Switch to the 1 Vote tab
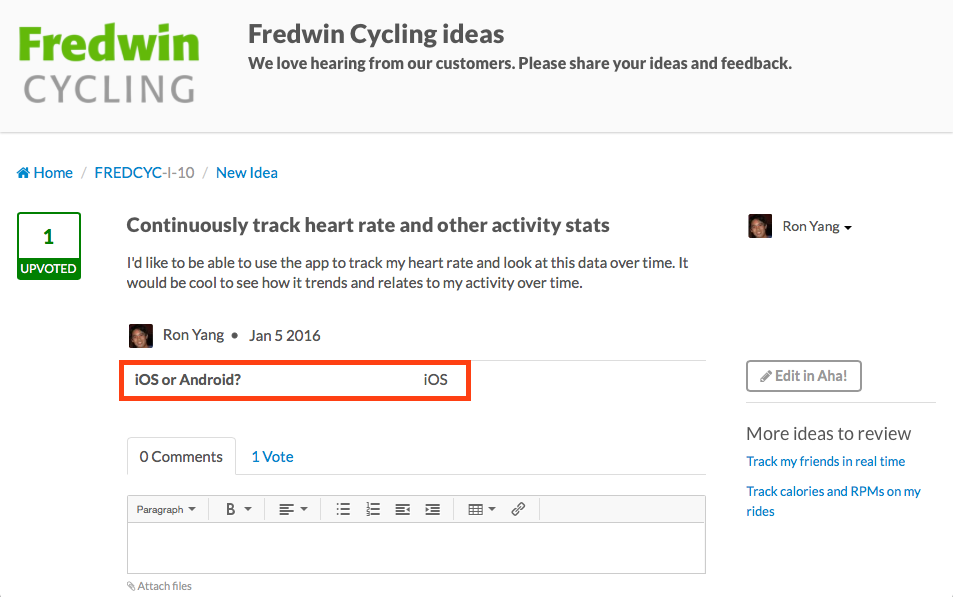Viewport: 953px width, 597px height. pyautogui.click(x=271, y=456)
